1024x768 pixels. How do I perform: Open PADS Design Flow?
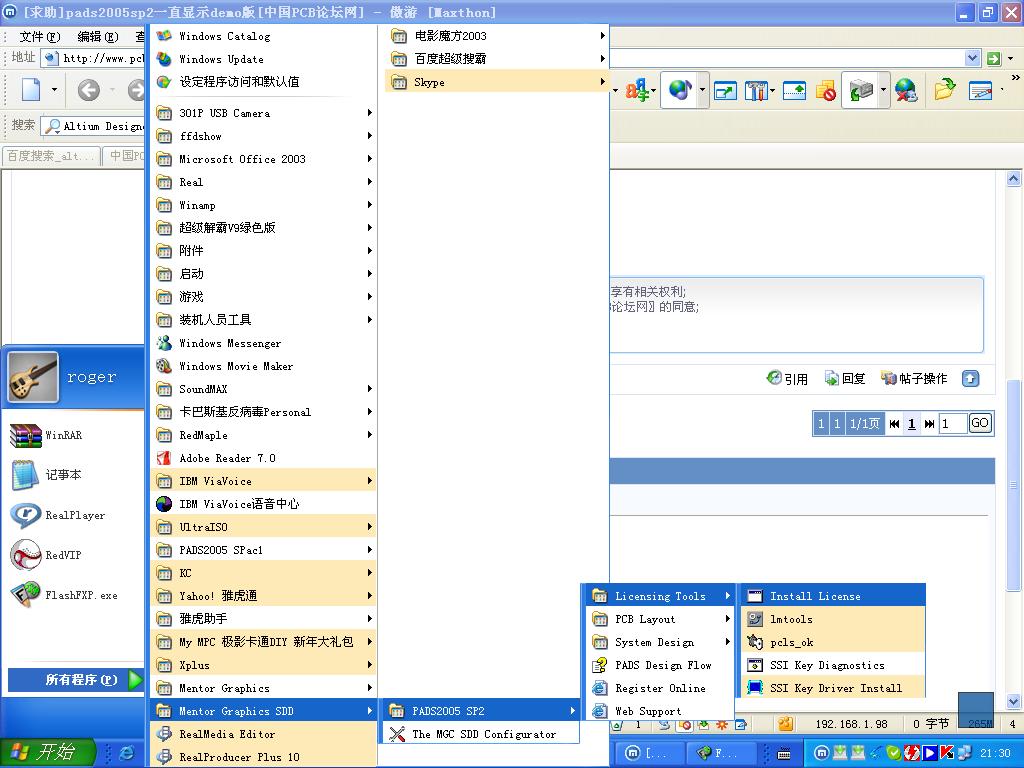[x=660, y=665]
